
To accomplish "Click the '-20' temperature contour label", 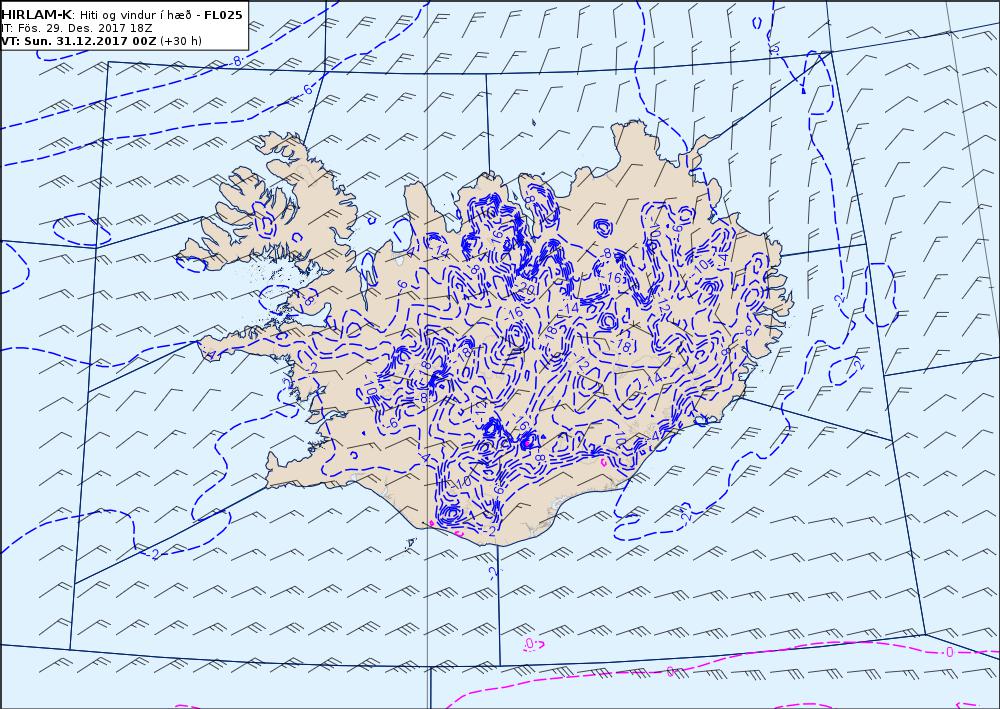I will [526, 288].
